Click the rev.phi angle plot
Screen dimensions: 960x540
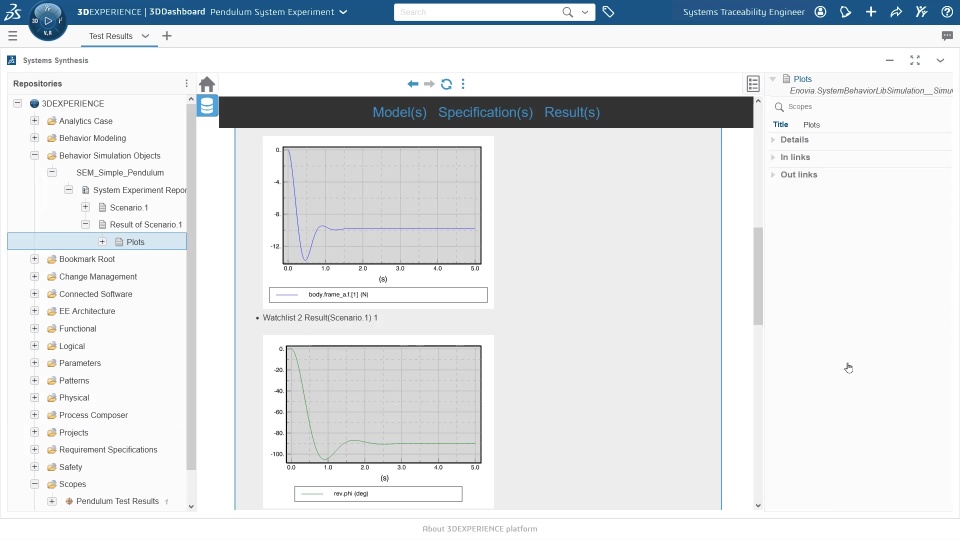click(378, 421)
